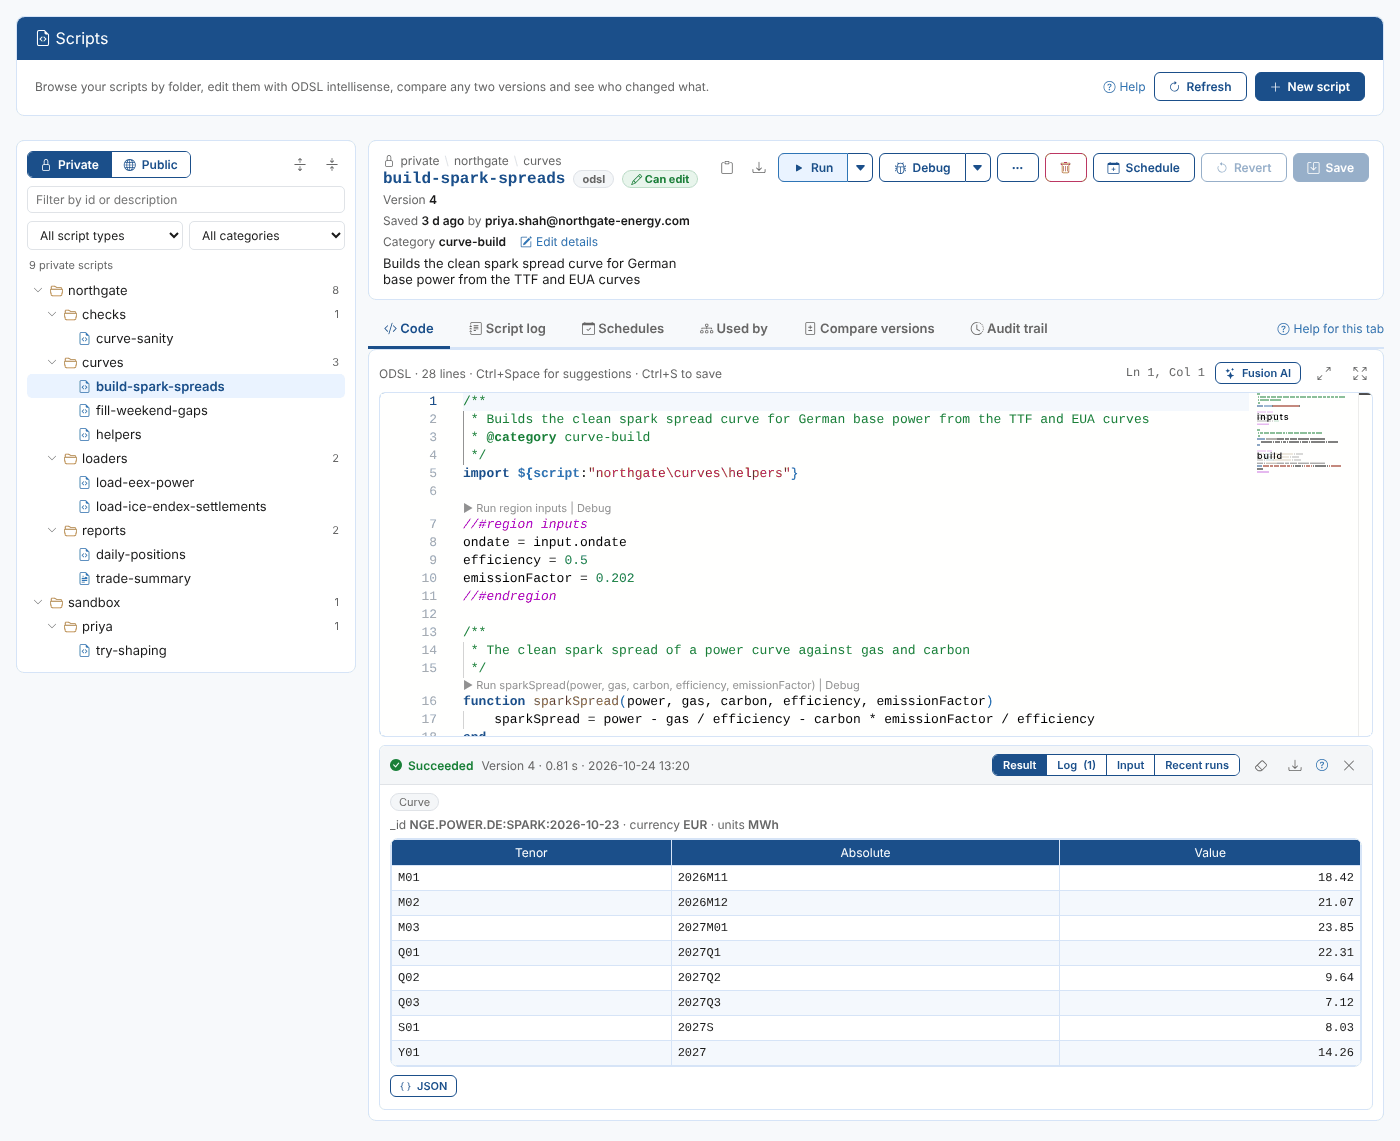Screen dimensions: 1400x1141
Task: Open Fusion AI assistant
Action: (1258, 373)
